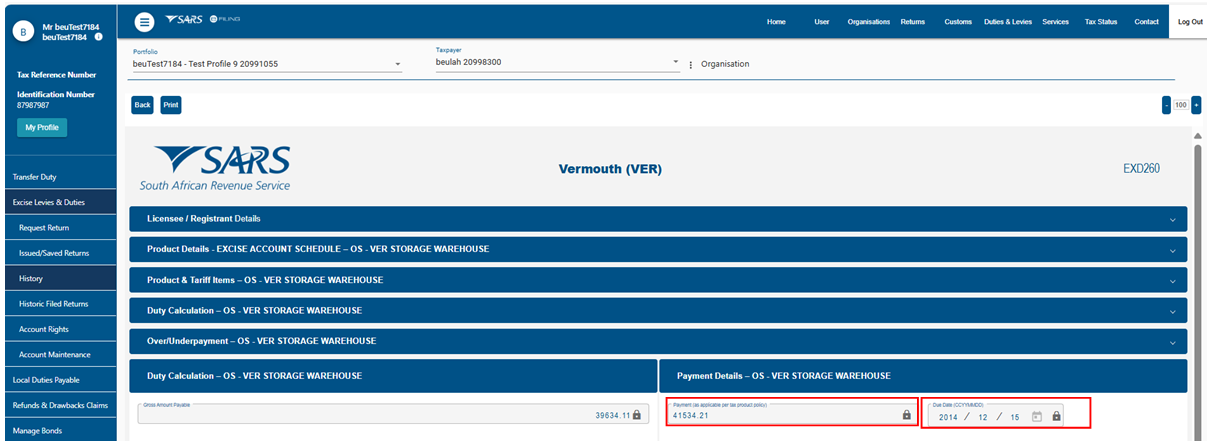Open Account Rights in sidebar

58,329
